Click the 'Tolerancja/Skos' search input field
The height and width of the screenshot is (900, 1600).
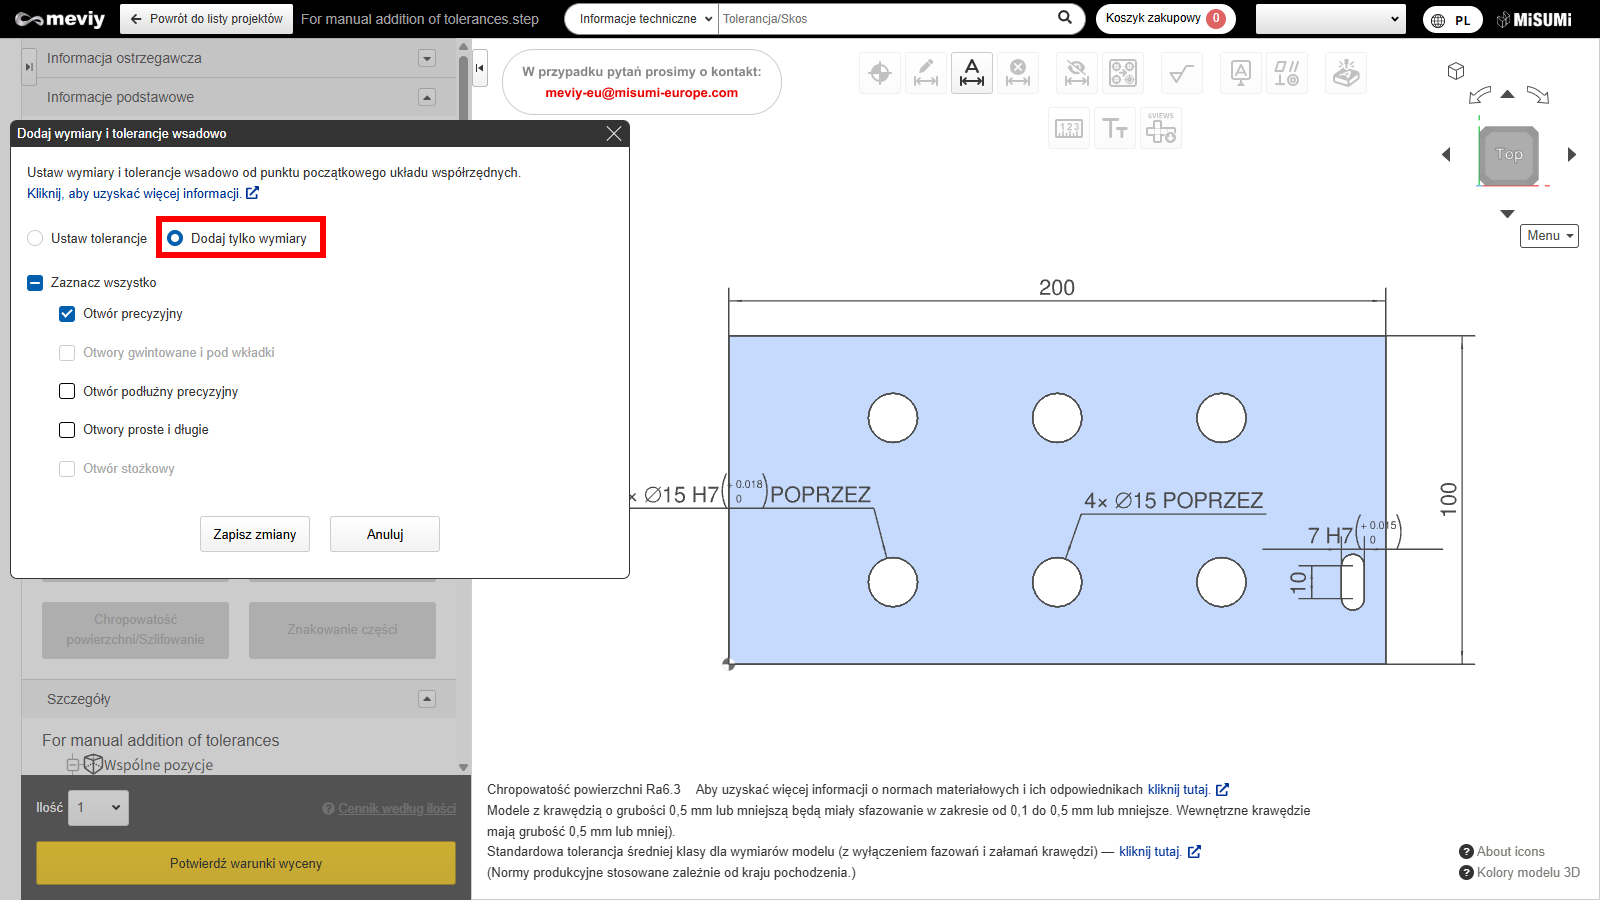[885, 19]
